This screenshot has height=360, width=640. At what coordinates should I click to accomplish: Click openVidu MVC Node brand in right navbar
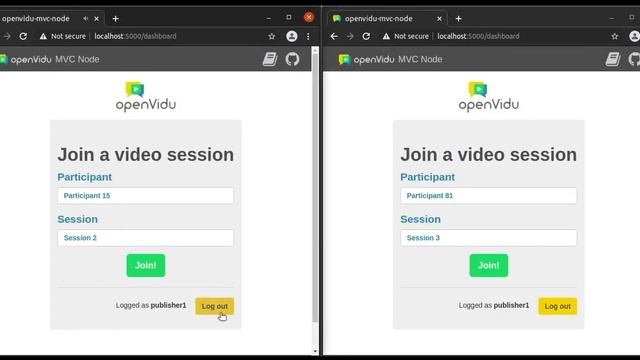pos(390,59)
